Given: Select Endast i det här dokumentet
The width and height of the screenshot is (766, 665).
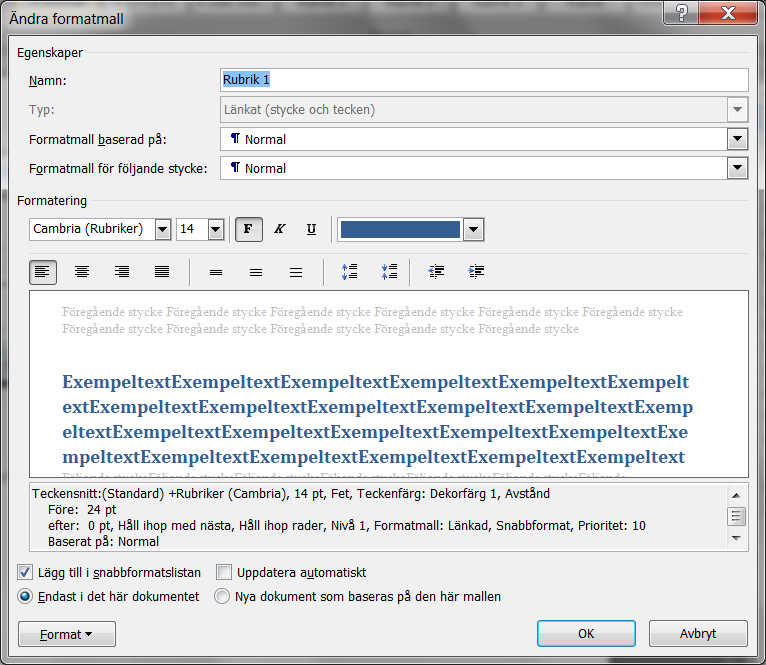Looking at the screenshot, I should pyautogui.click(x=25, y=597).
